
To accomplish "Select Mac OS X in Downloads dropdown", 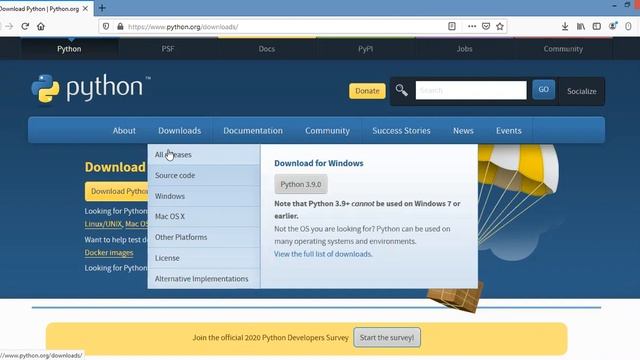I will tap(204, 216).
